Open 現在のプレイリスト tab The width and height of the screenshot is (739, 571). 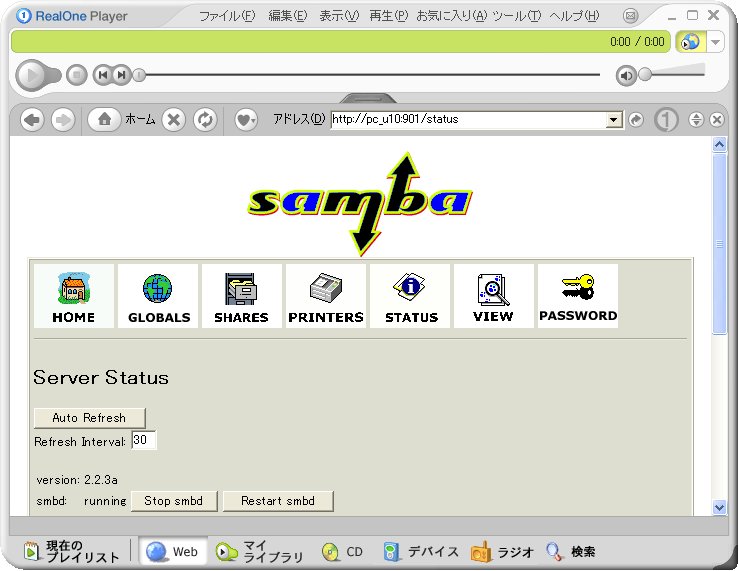coord(72,552)
